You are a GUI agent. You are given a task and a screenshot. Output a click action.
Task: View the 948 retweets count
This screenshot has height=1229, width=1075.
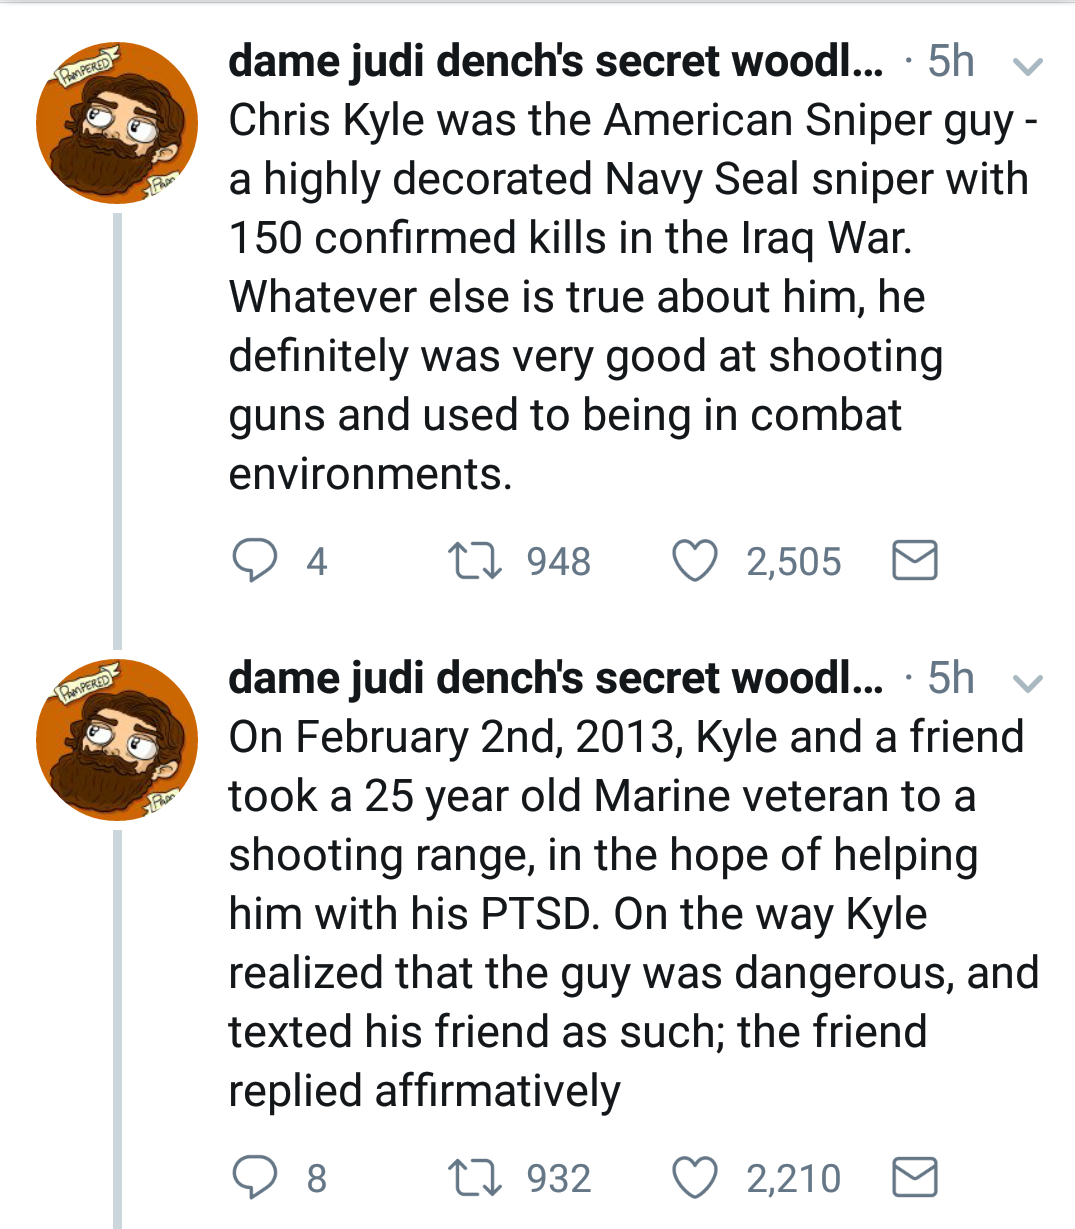click(x=559, y=562)
